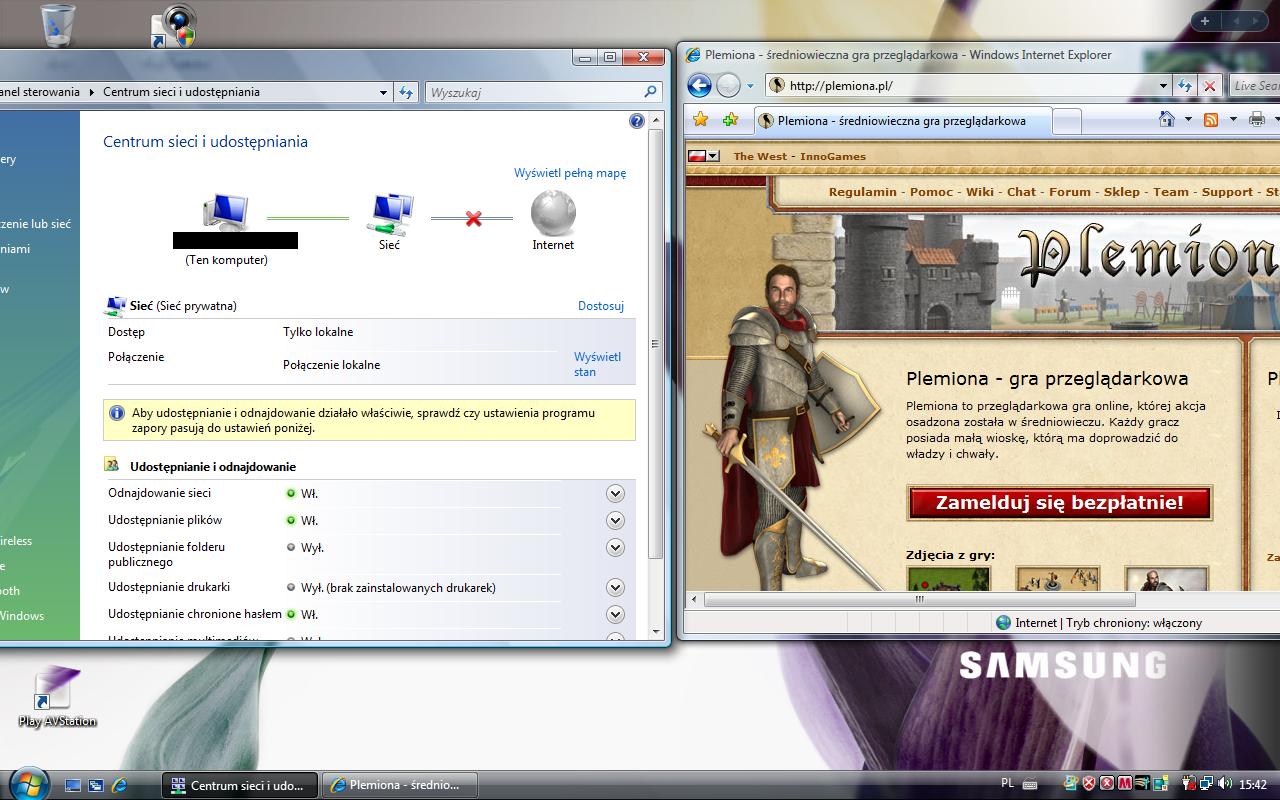Screen dimensions: 1280x800
Task: Click refresh icon in Control Panel address bar
Action: (x=405, y=92)
